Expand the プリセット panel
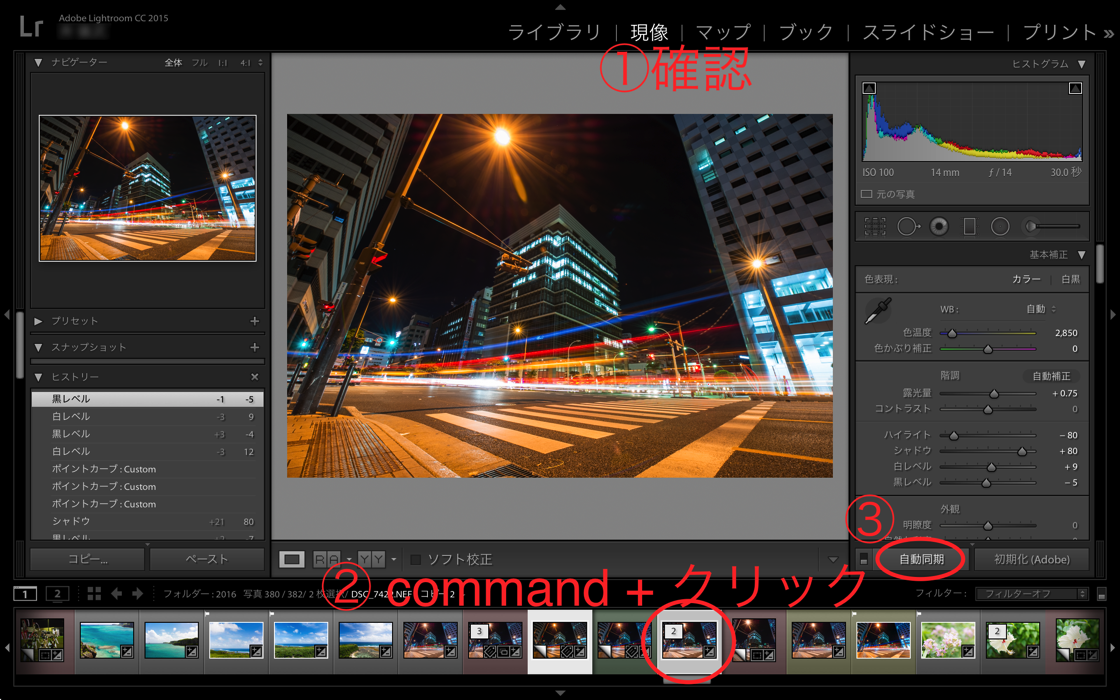1120x700 pixels. pyautogui.click(x=38, y=321)
